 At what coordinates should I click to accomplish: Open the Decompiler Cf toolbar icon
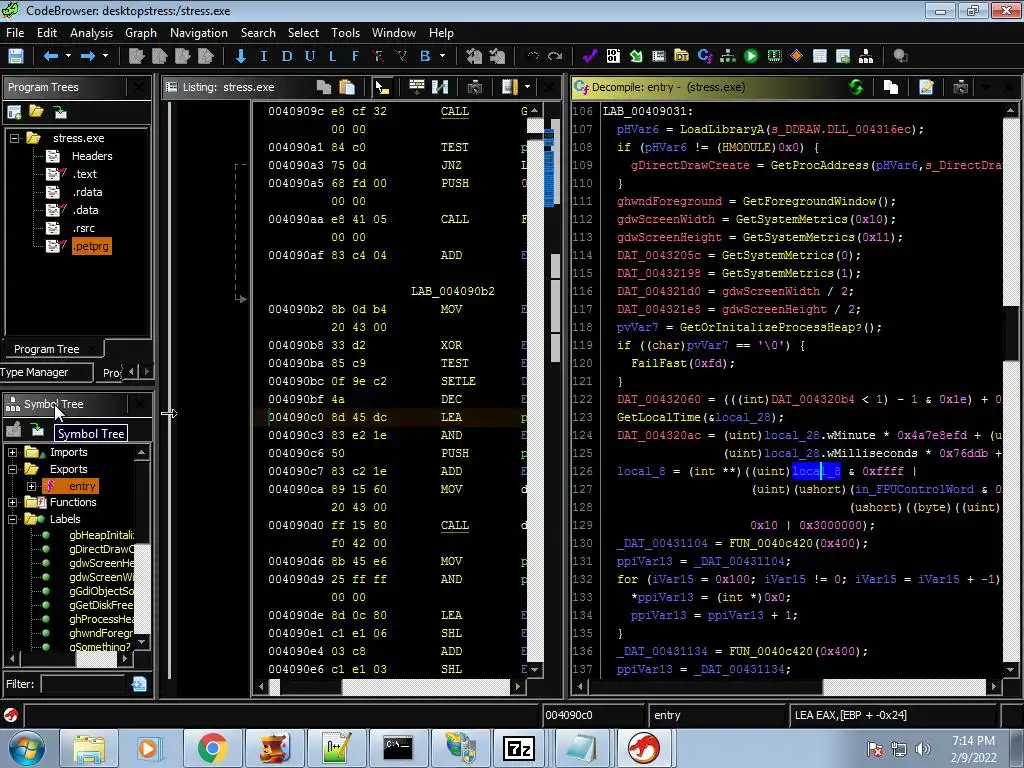705,56
